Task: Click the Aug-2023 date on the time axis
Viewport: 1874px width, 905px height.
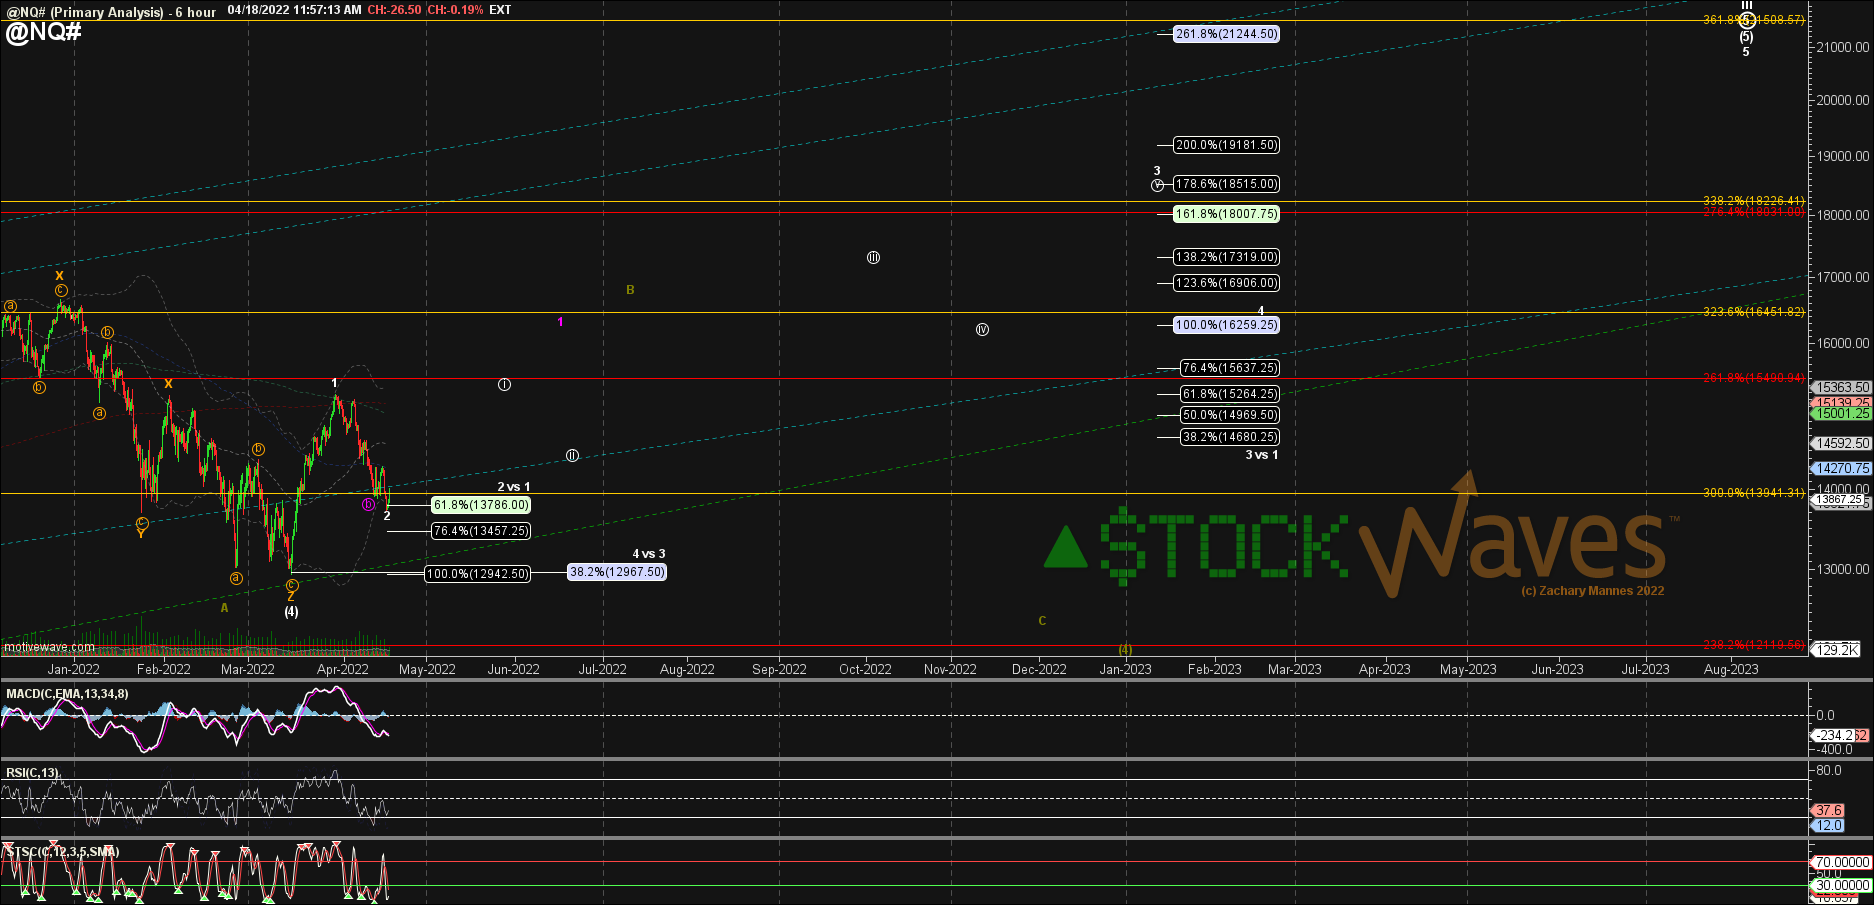Action: tap(1731, 670)
